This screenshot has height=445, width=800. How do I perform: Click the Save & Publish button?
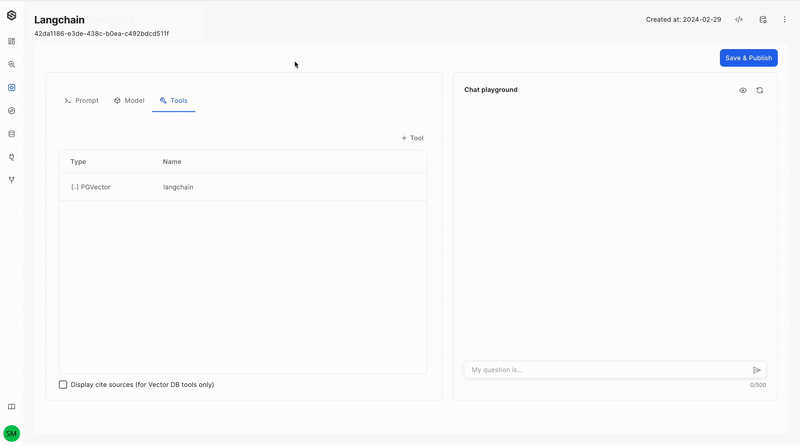click(x=748, y=58)
